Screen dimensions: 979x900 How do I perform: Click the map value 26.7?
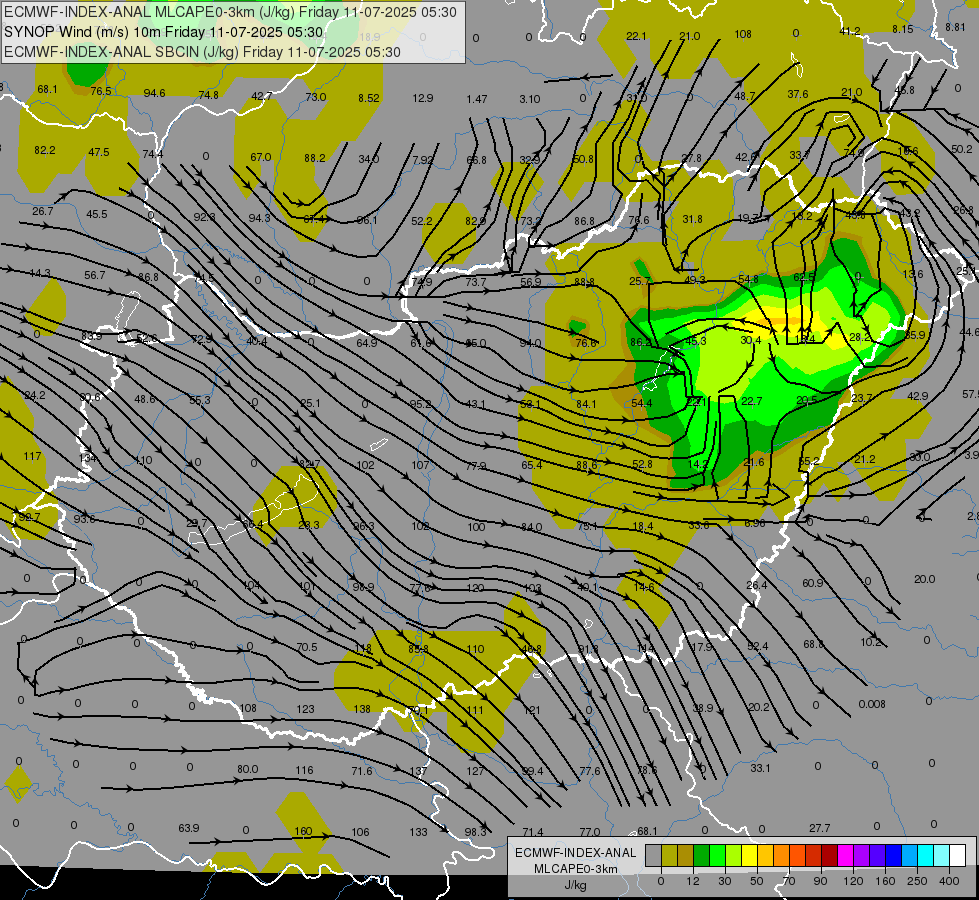42,211
